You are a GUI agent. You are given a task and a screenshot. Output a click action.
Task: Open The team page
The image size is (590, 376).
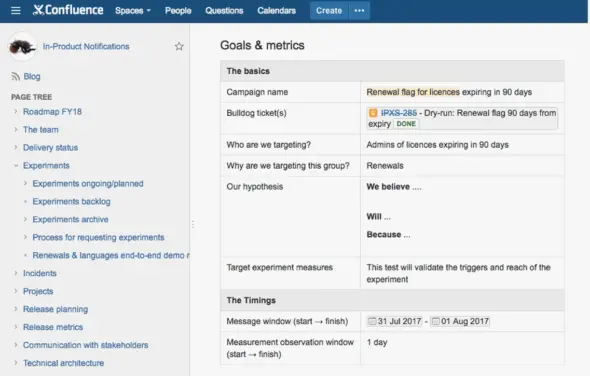(x=41, y=129)
